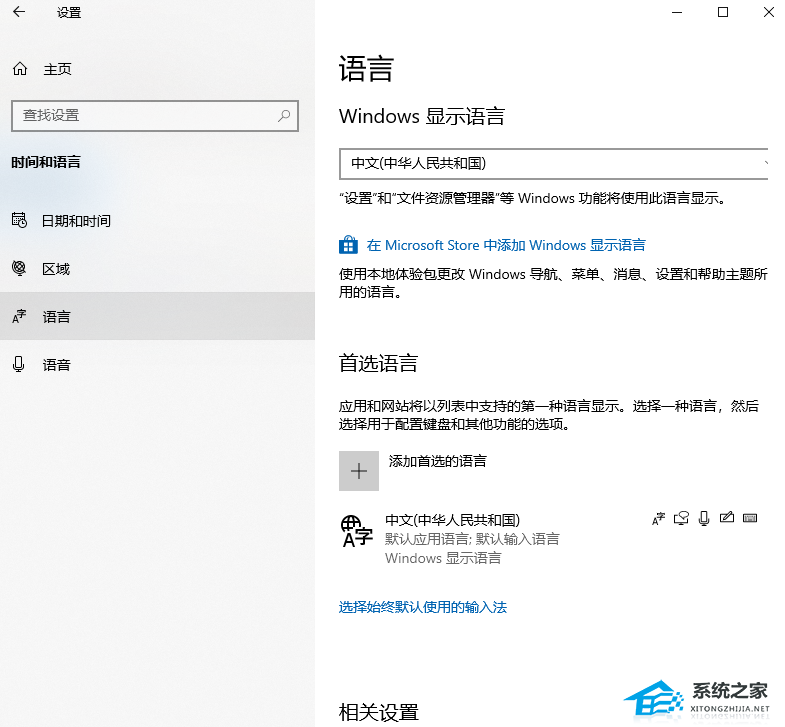Click the Microsoft Store bag icon
This screenshot has height=727, width=785.
(348, 245)
